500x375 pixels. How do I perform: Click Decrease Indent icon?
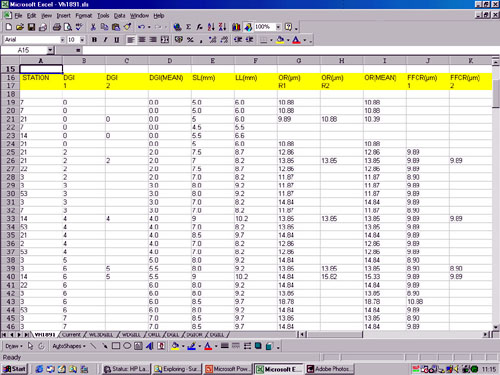click(x=238, y=40)
